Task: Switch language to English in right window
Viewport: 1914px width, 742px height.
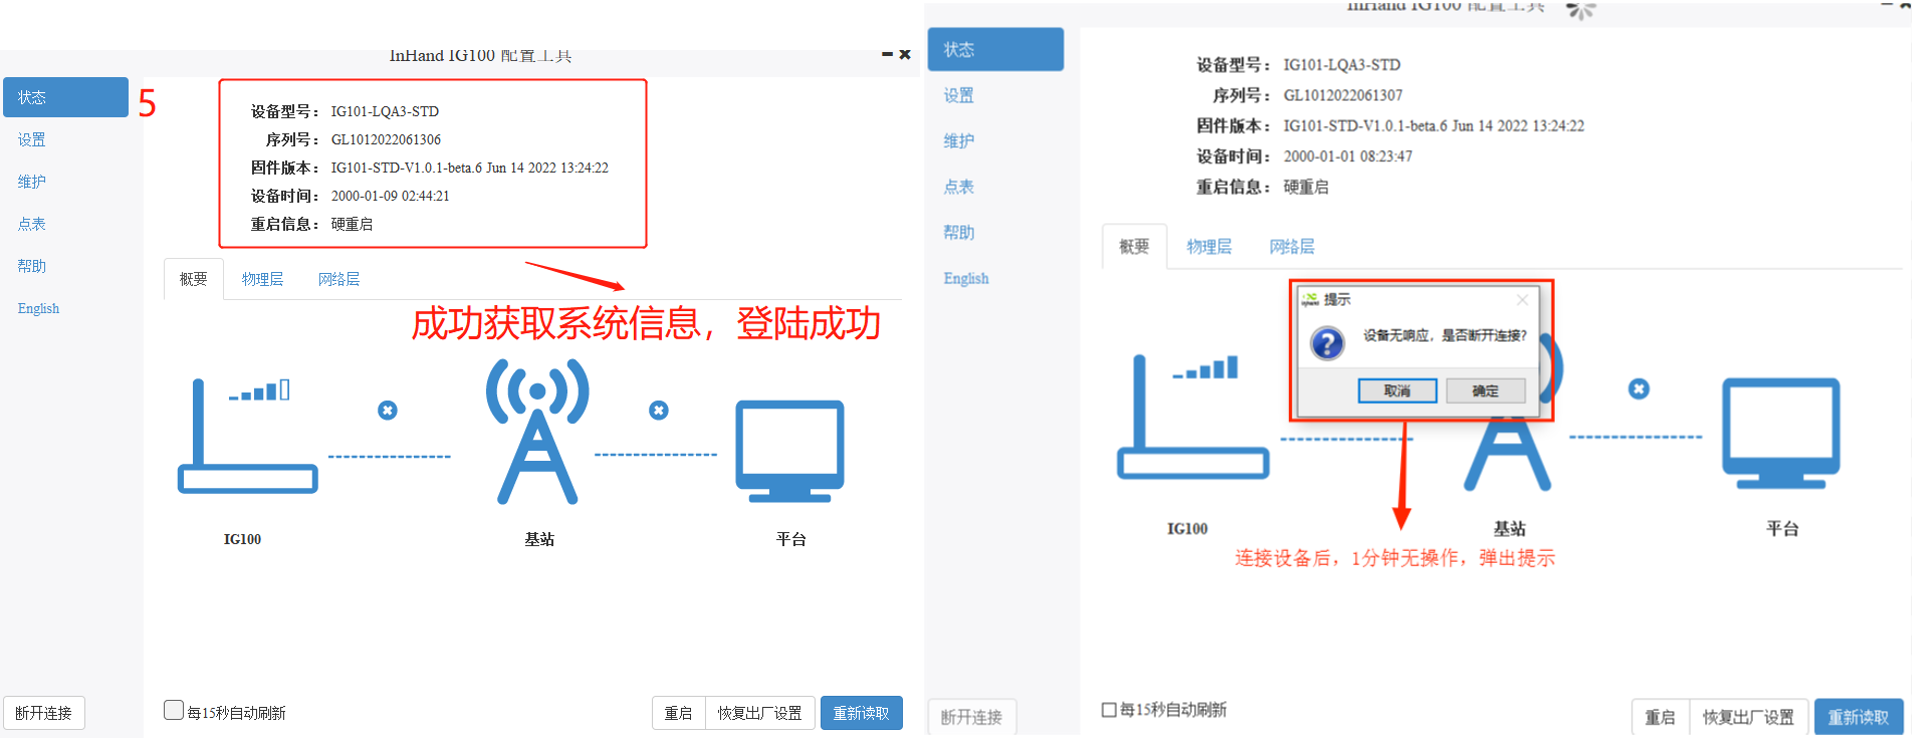Action: [966, 278]
